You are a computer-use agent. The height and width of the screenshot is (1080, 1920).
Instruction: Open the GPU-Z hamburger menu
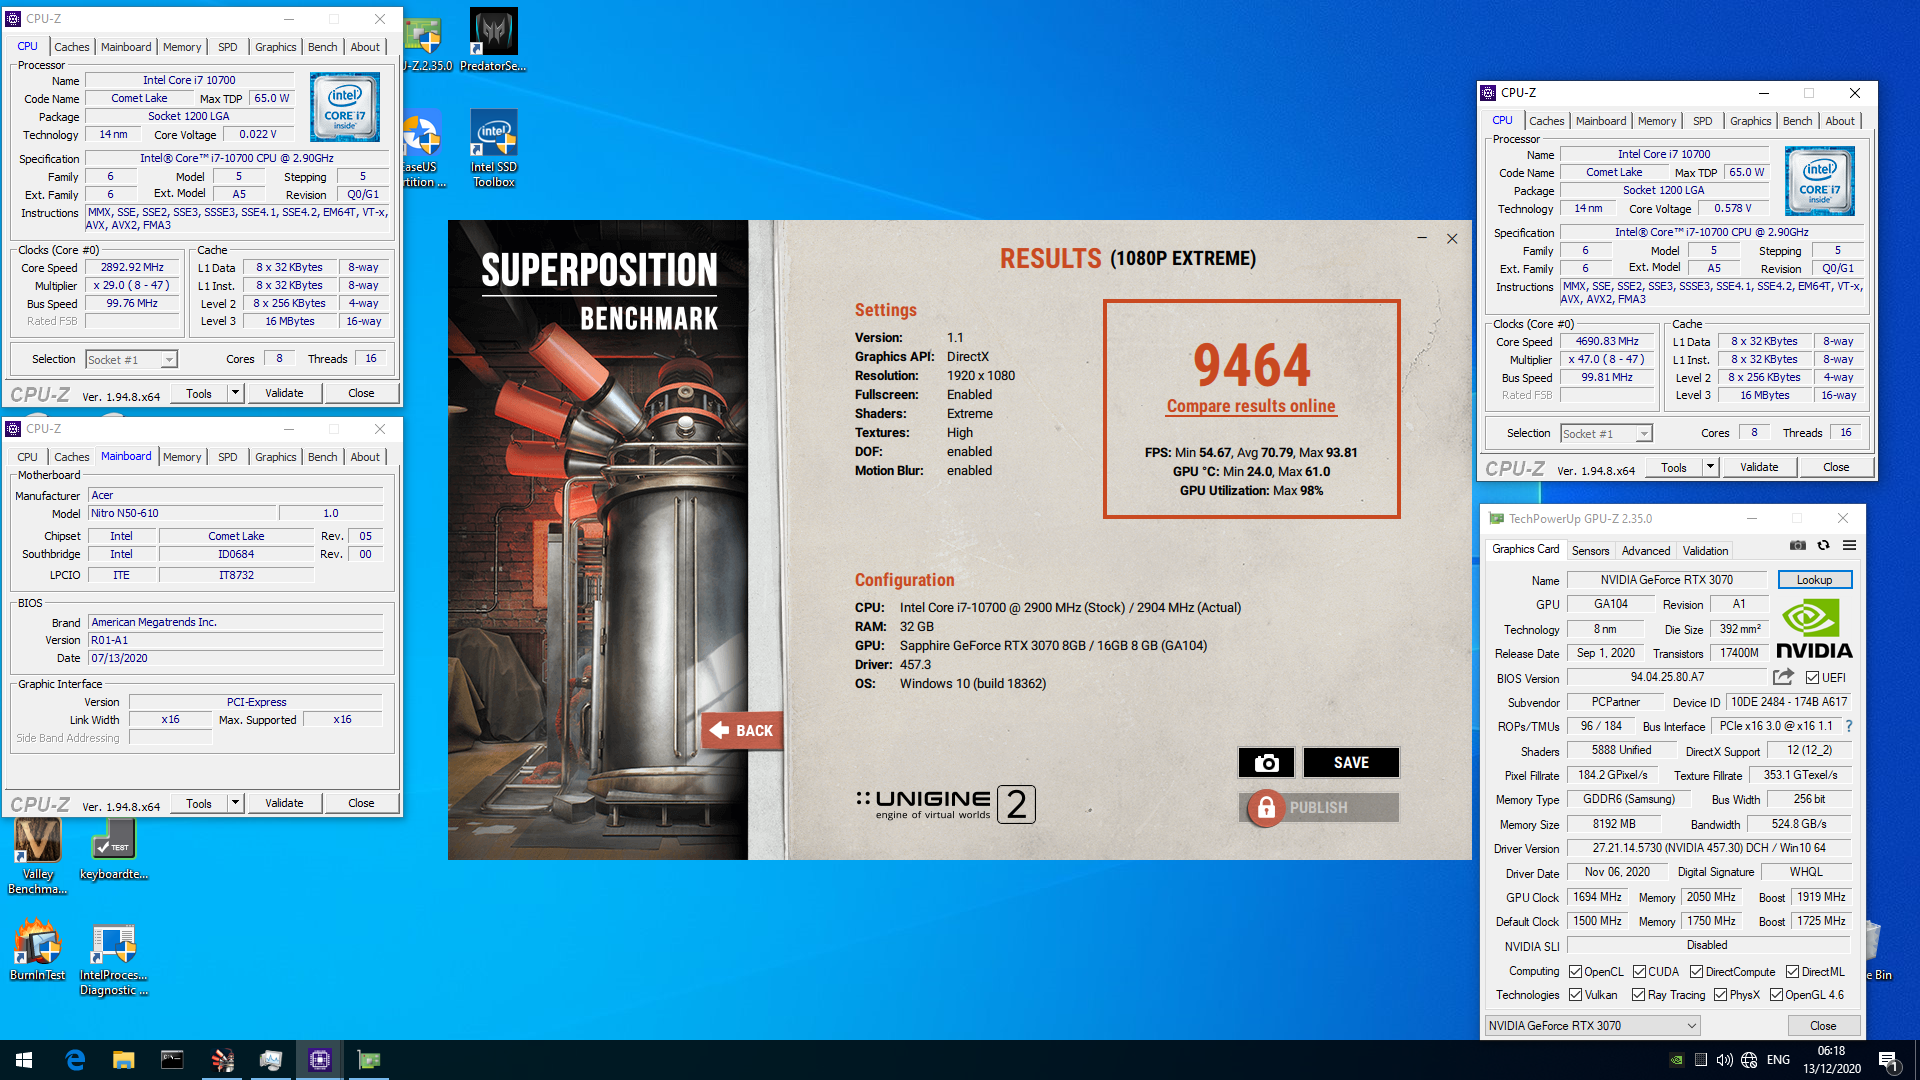point(1849,546)
